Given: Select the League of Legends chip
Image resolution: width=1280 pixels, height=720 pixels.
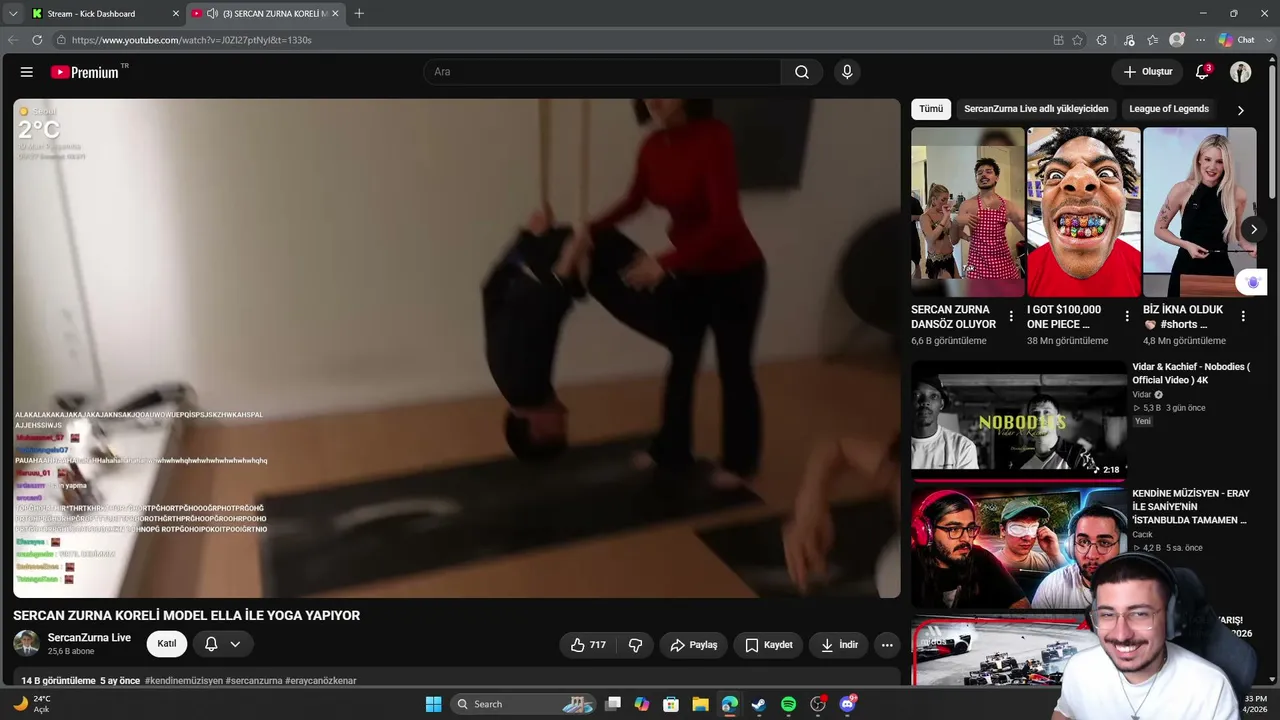Looking at the screenshot, I should tap(1169, 109).
